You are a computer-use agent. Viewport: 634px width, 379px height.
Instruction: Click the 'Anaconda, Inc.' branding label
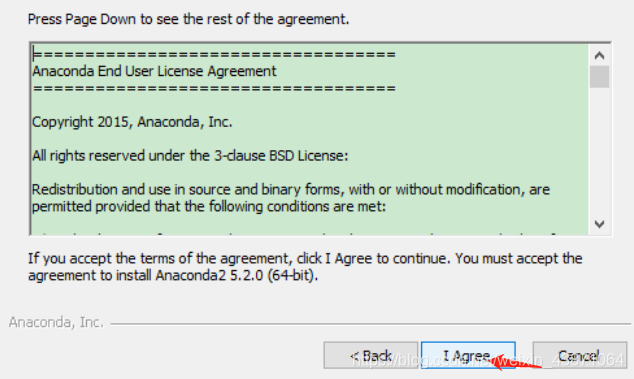(x=56, y=322)
